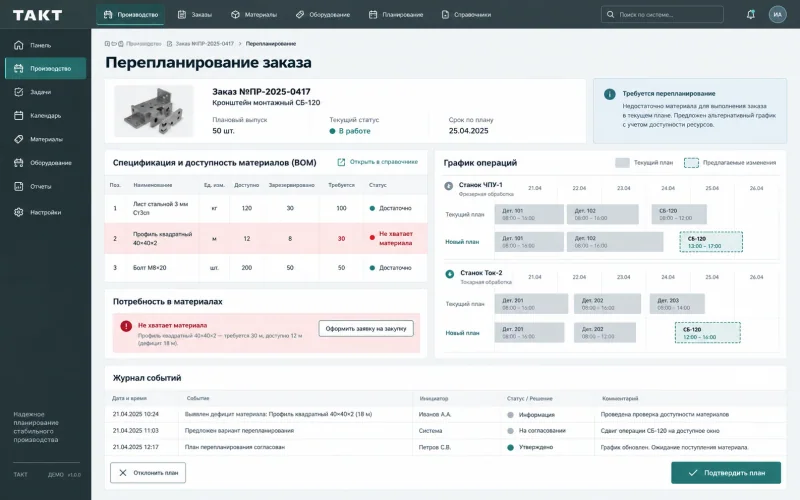Select the Болт М8×20 table row
This screenshot has width=800, height=500.
pyautogui.click(x=266, y=267)
